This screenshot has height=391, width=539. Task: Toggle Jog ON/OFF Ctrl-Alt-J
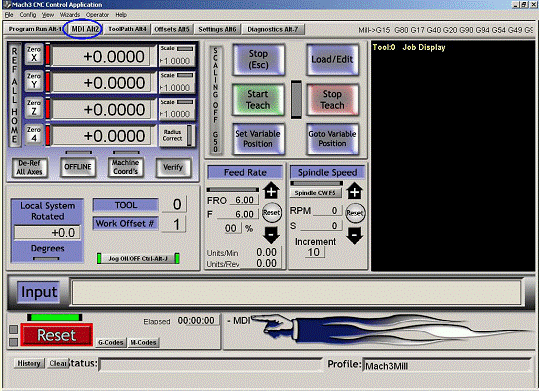(138, 259)
